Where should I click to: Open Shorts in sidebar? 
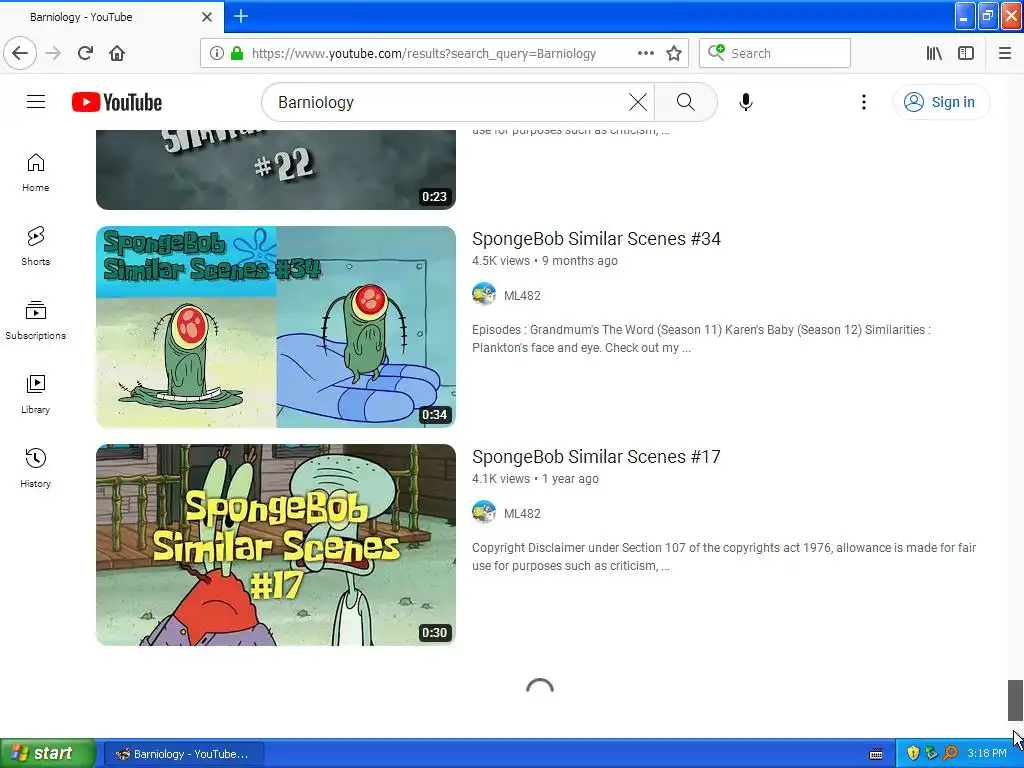click(35, 246)
